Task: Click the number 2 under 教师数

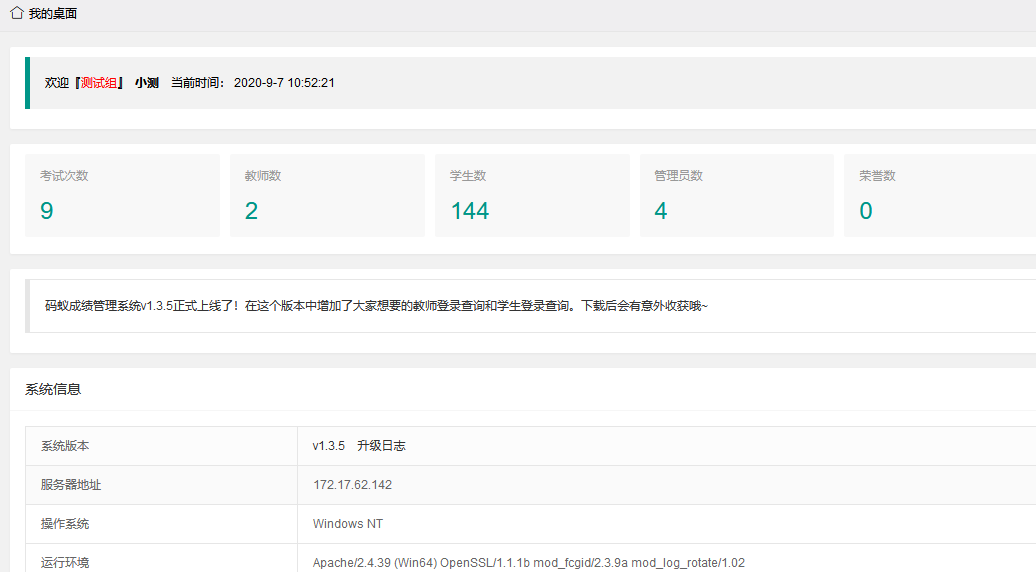Action: click(252, 211)
